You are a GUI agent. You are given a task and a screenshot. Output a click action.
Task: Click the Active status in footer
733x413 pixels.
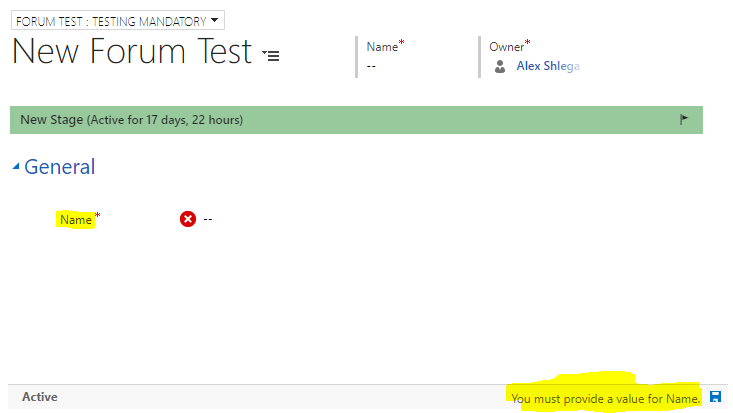point(40,397)
